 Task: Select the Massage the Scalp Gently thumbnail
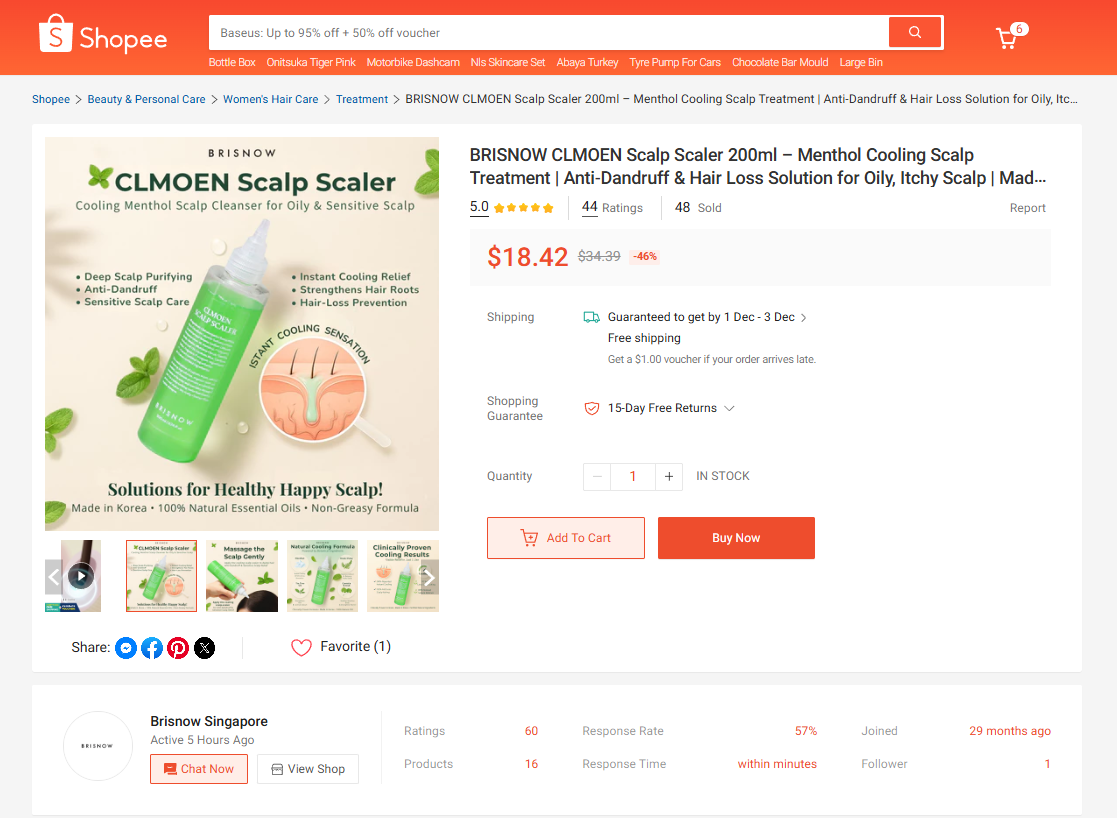(242, 576)
